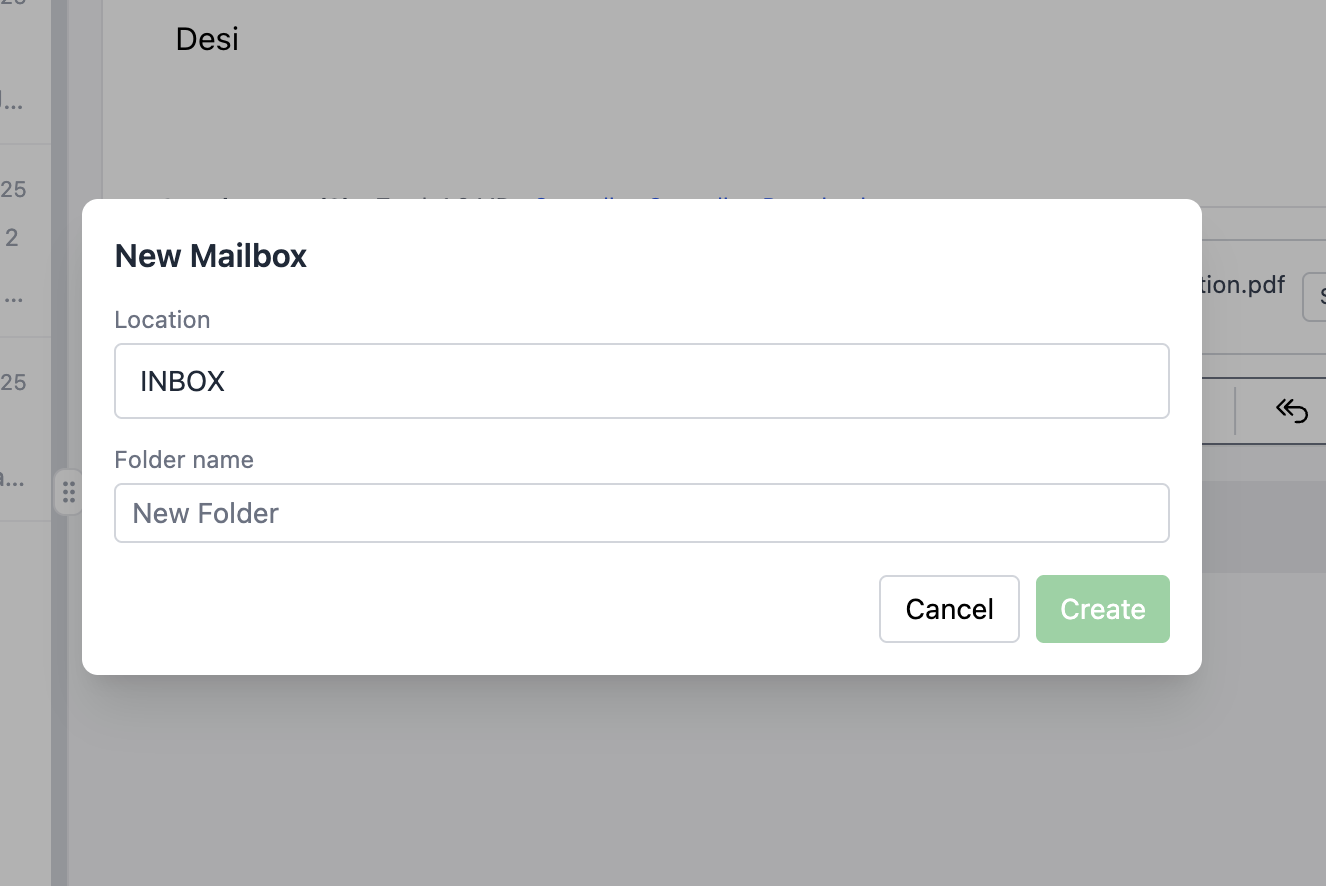Click the grey overlay outside the dialog
Image resolution: width=1326 pixels, height=886 pixels.
pyautogui.click(x=660, y=790)
